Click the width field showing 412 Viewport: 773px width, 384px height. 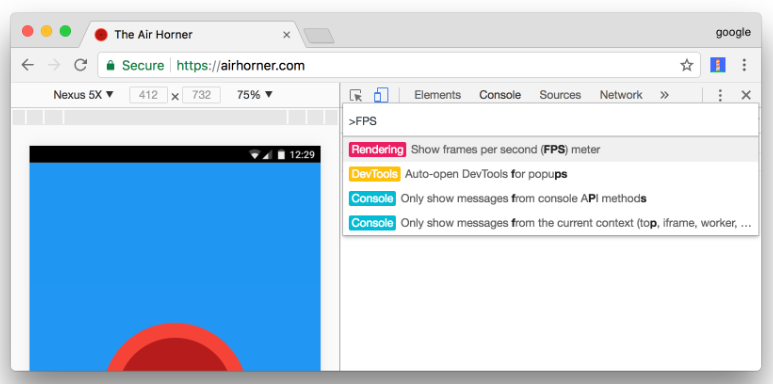click(x=148, y=95)
